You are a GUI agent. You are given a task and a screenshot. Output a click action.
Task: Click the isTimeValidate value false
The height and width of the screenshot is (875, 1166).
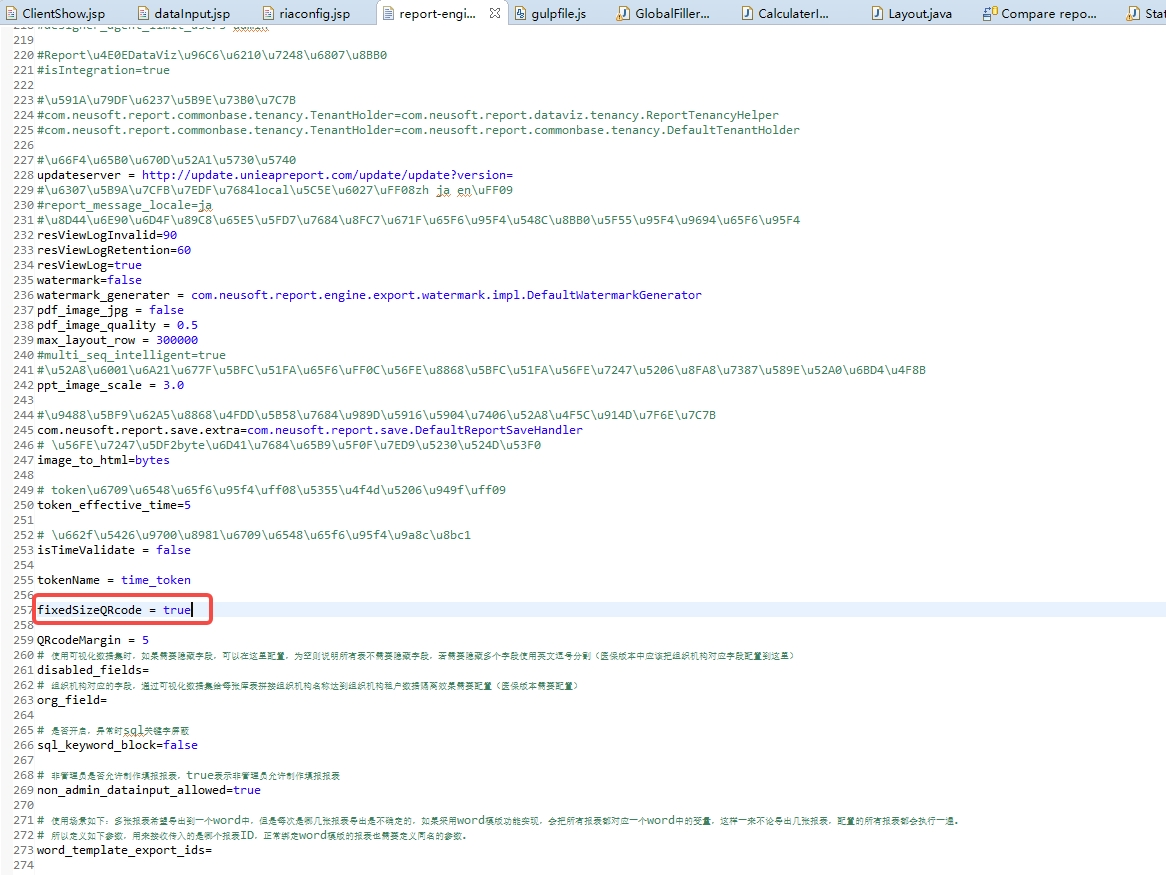tap(173, 549)
